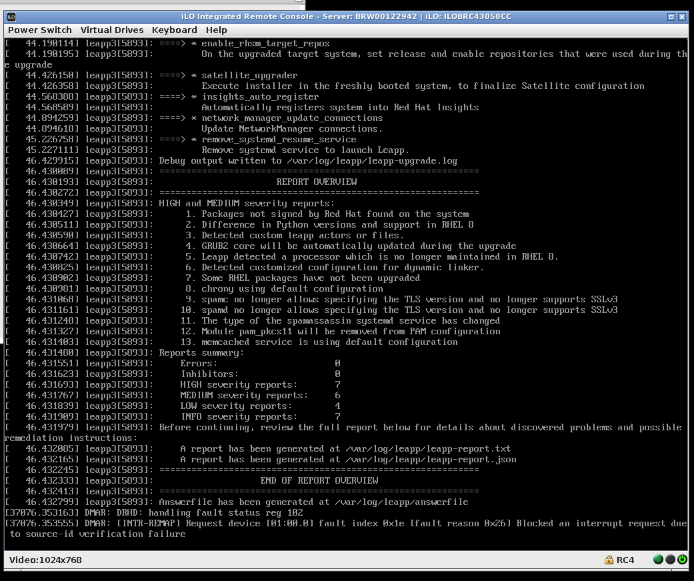
Task: Open the Keyboard menu
Action: [x=174, y=30]
